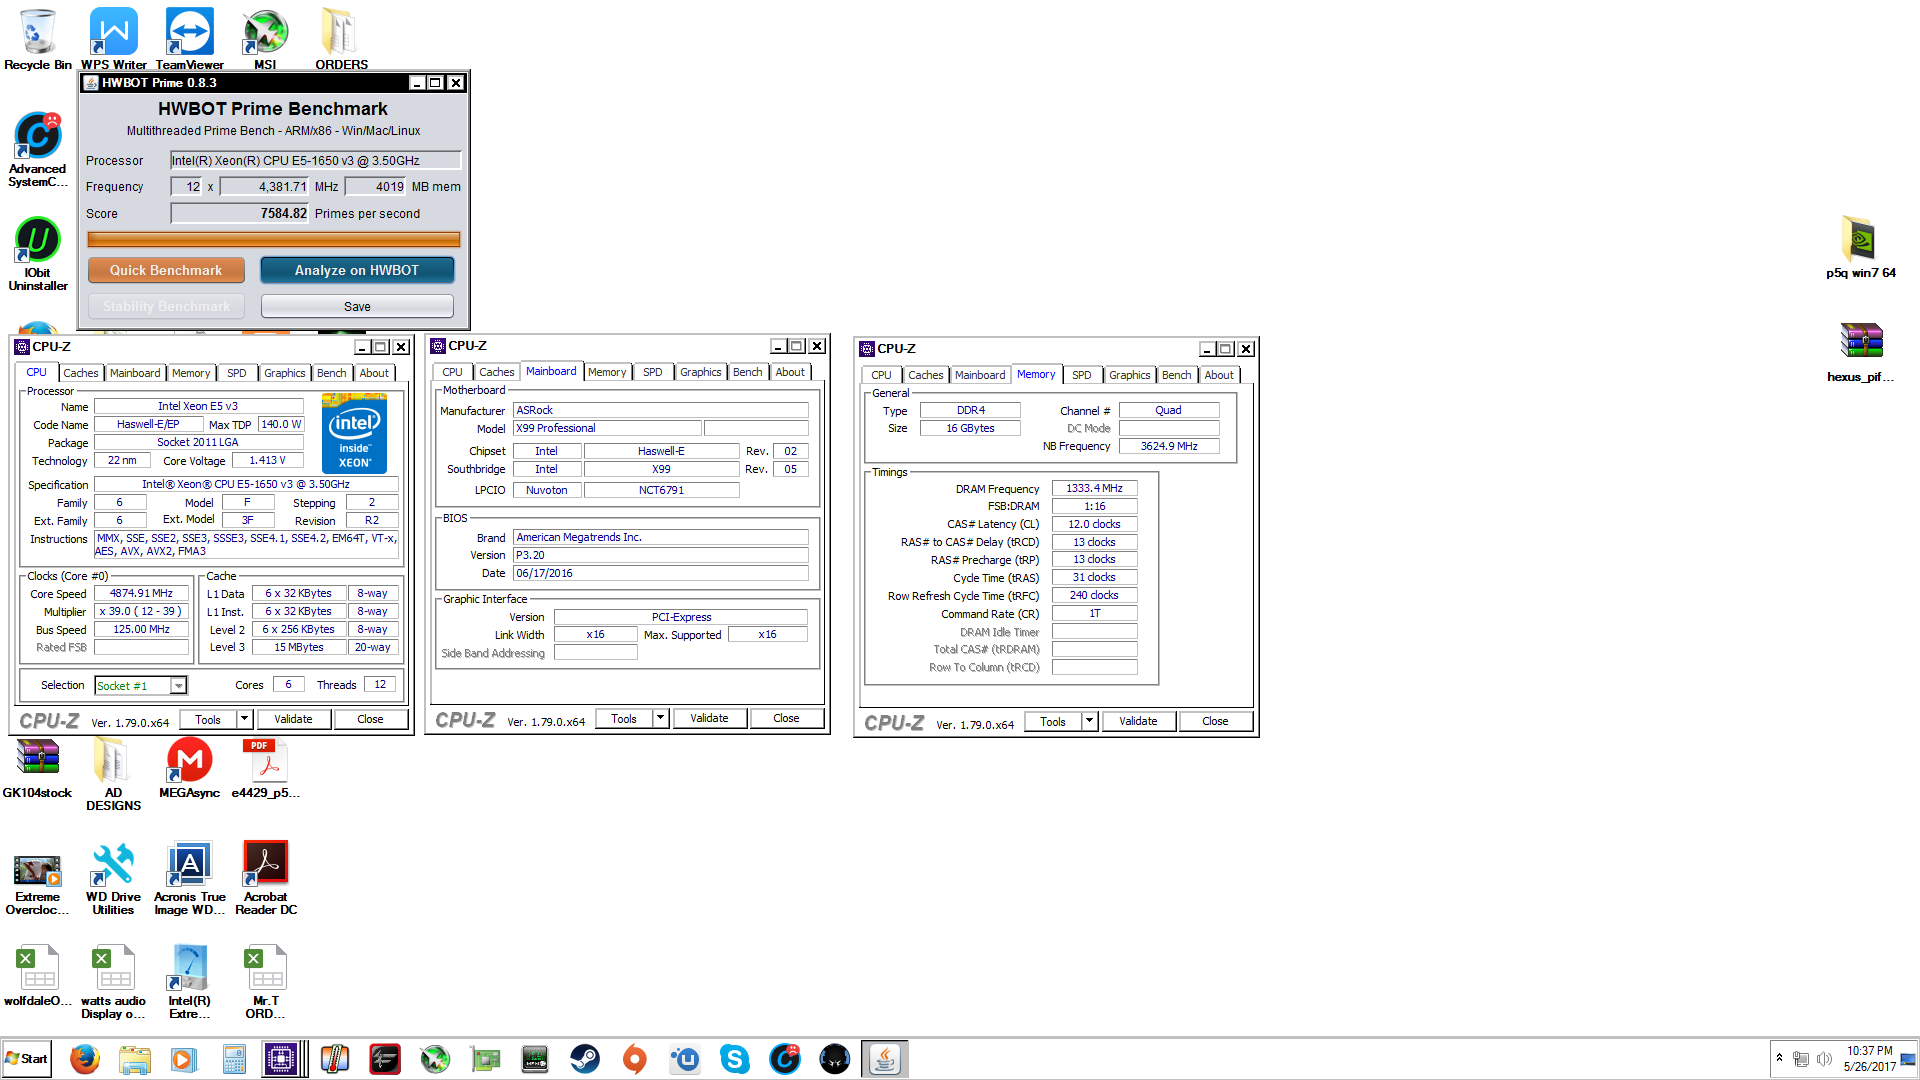Open the Graphics tab in the CPU-Z Mainboard window
The image size is (1920, 1080).
700,372
